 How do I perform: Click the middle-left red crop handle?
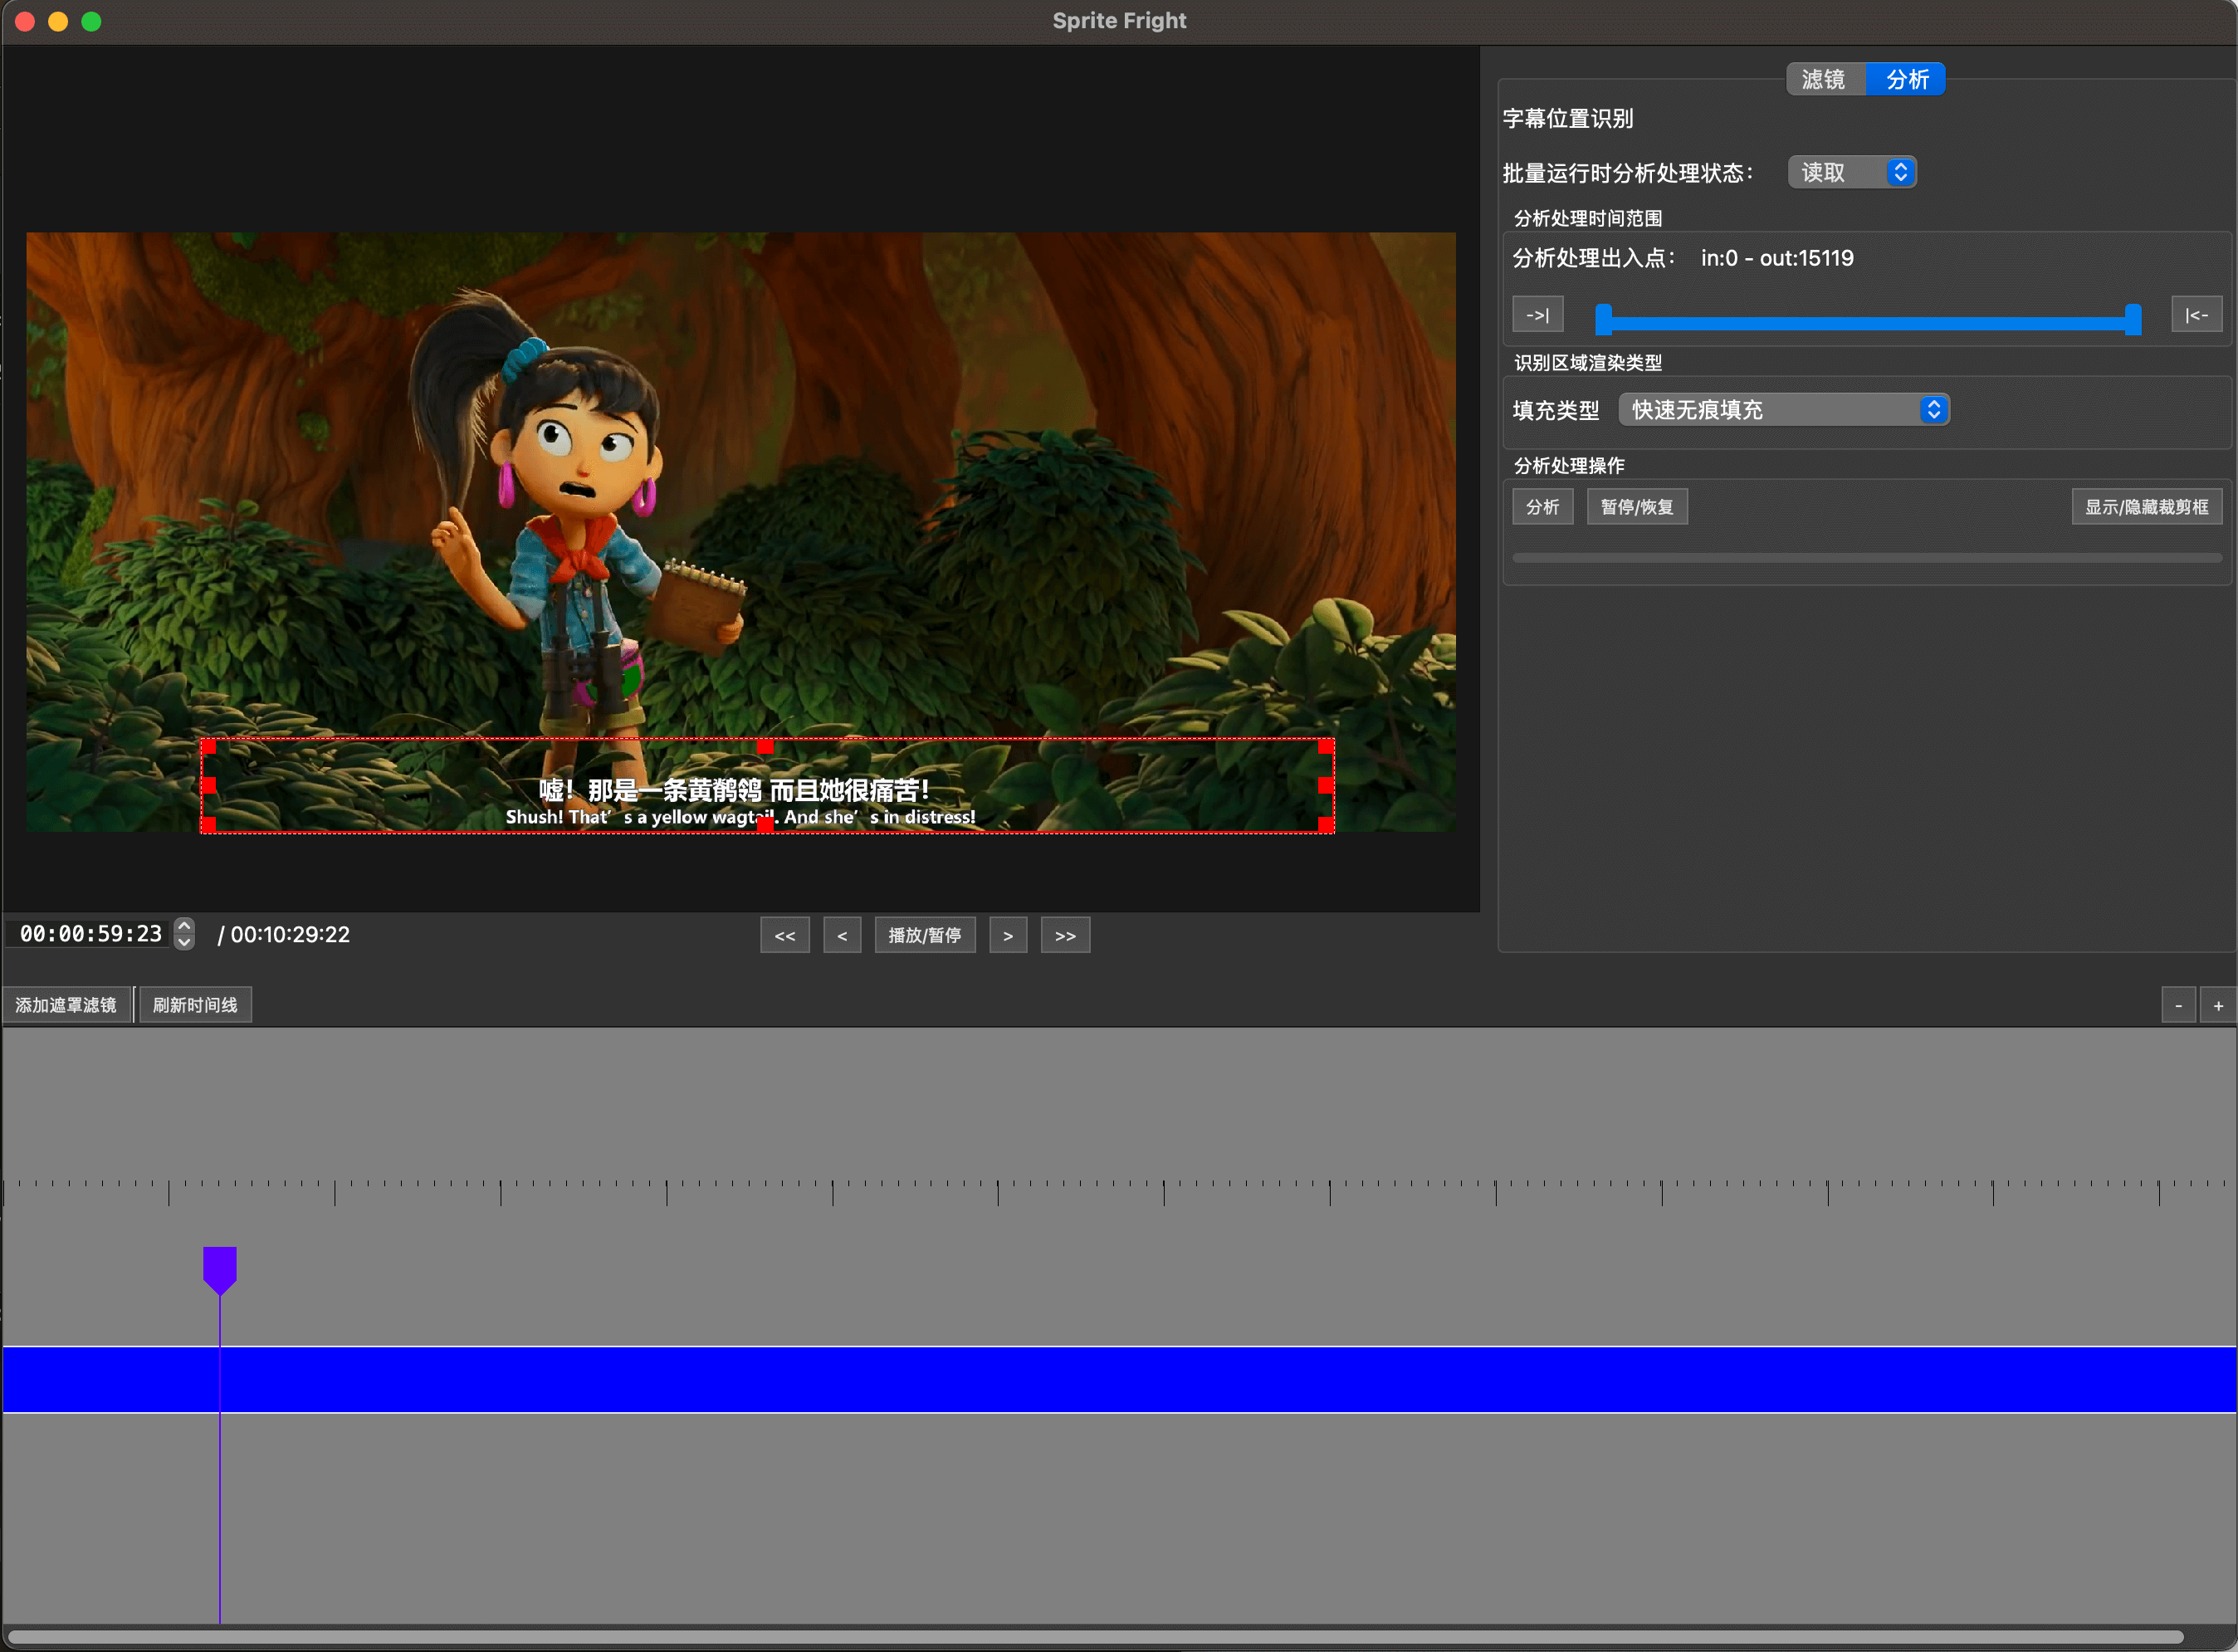(209, 785)
